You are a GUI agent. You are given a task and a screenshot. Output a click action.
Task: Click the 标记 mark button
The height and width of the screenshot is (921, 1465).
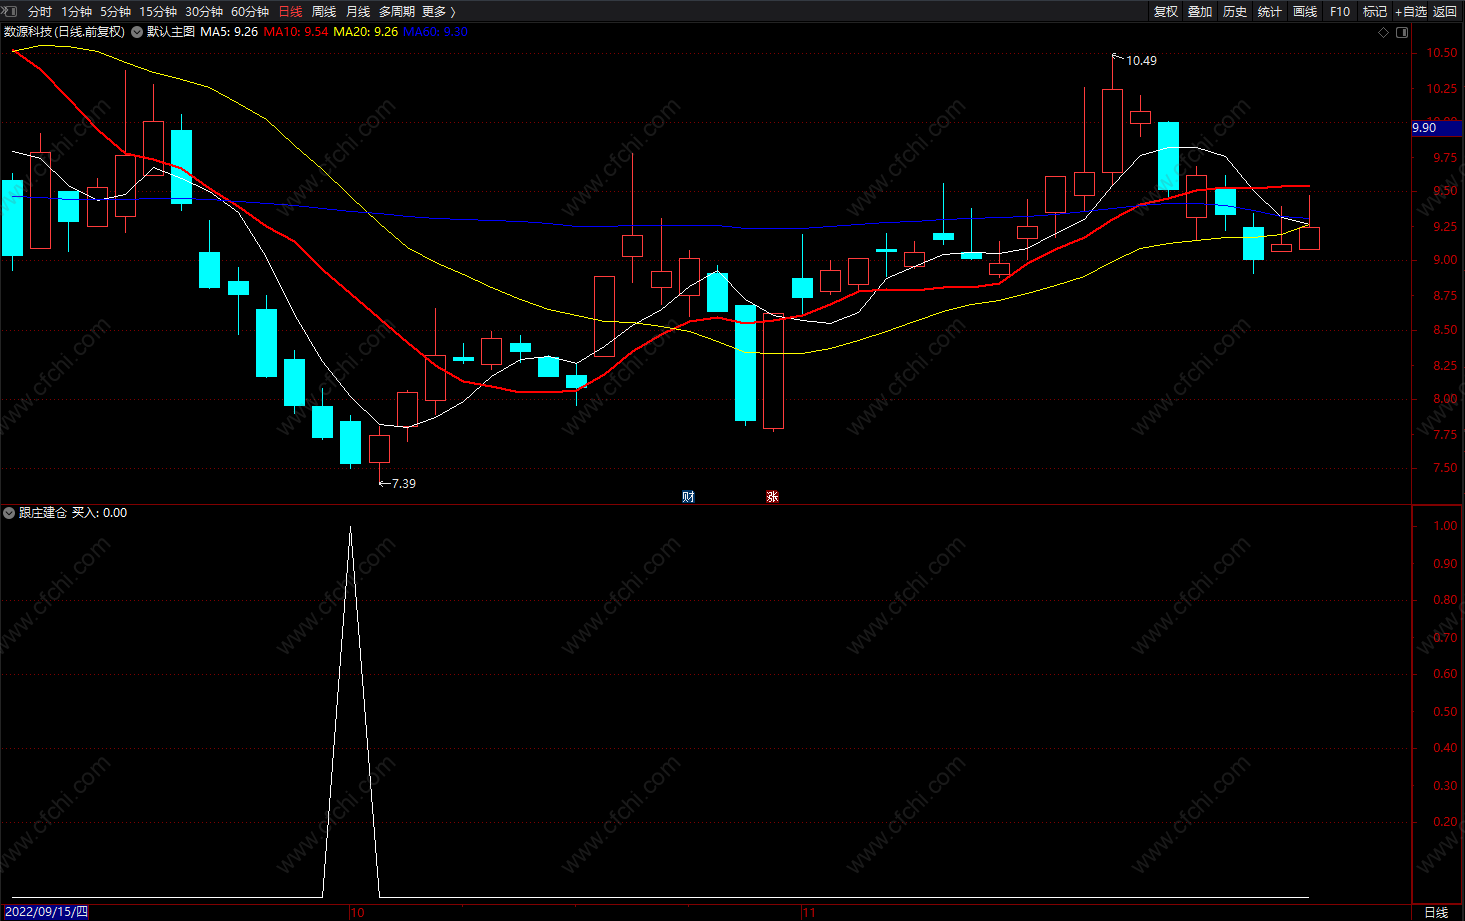(1375, 11)
